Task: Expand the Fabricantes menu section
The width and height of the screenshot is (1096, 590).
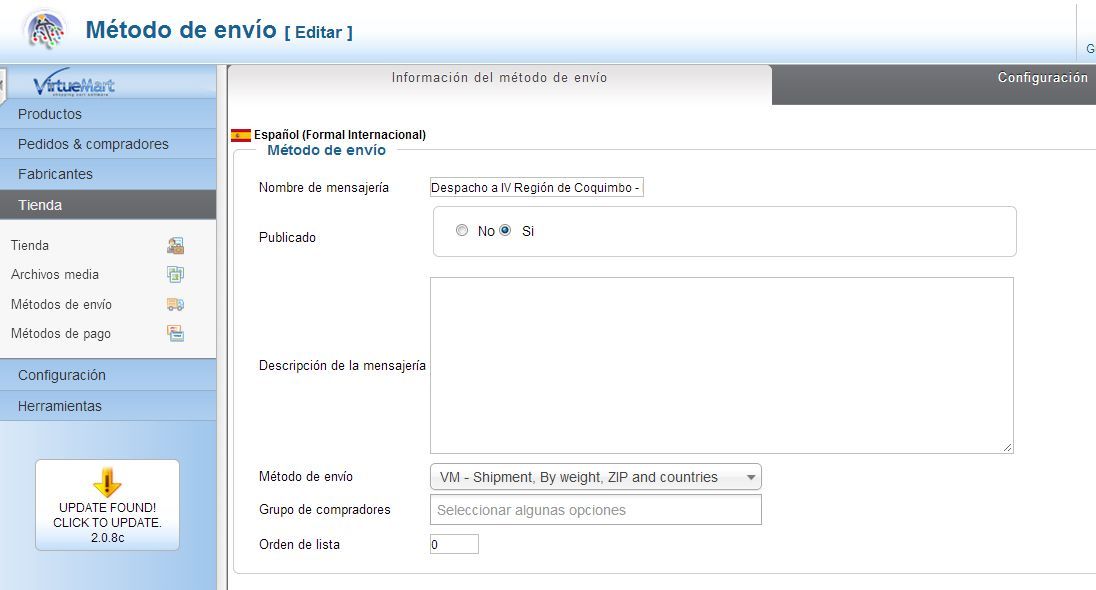Action: pos(108,174)
